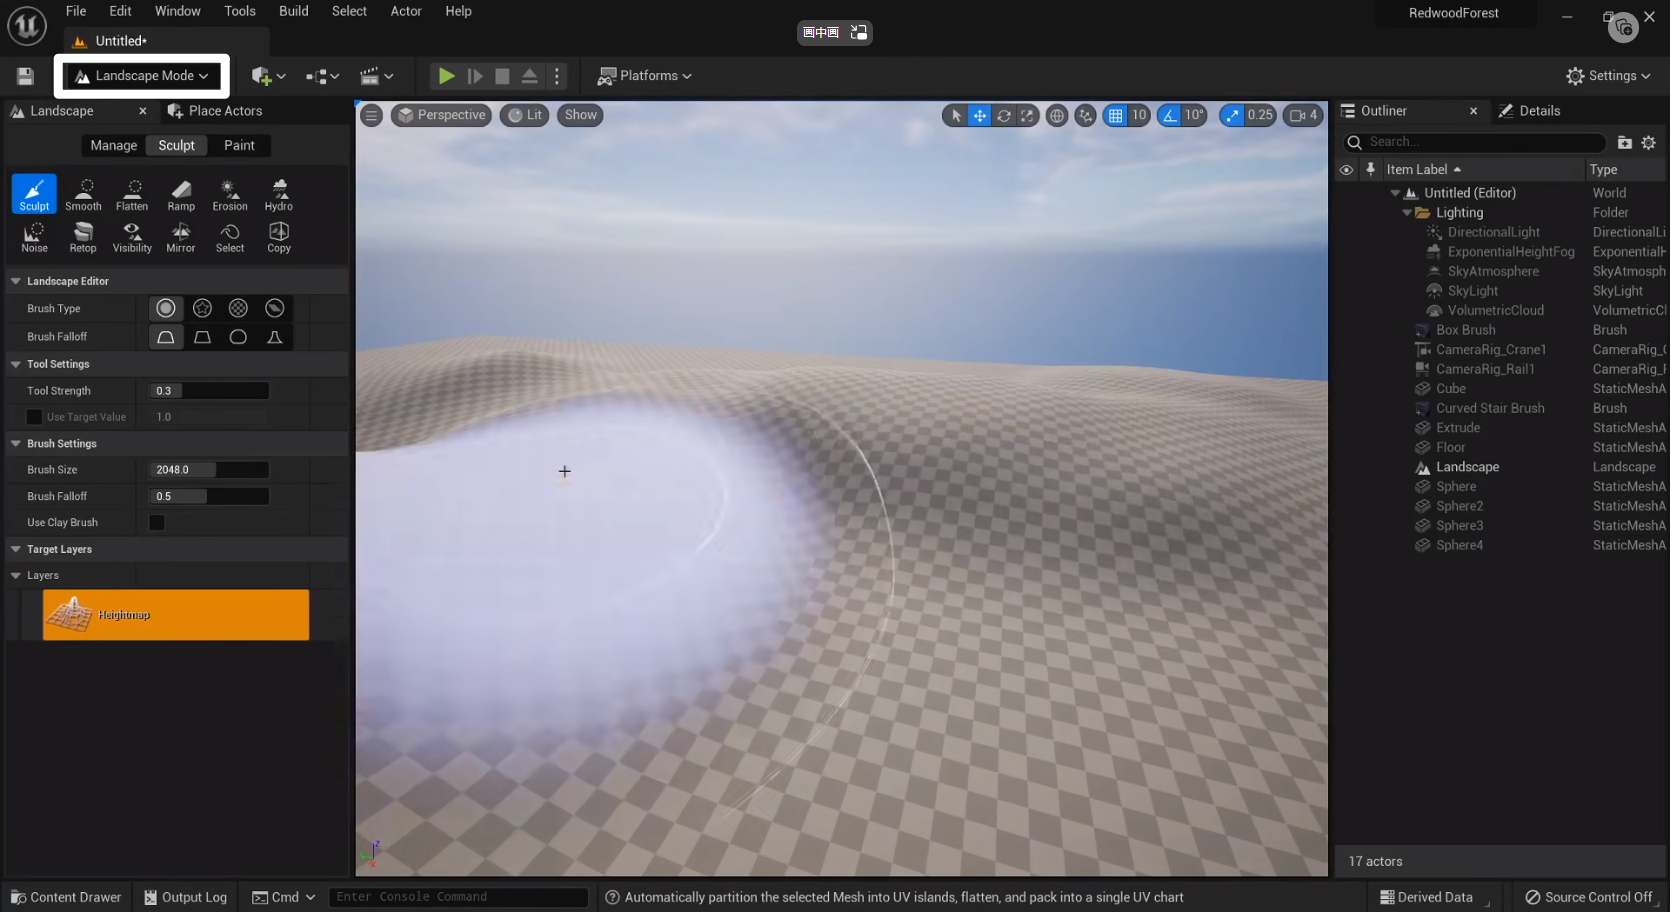Select the Ramp landscape tool
Viewport: 1670px width, 912px height.
click(181, 194)
